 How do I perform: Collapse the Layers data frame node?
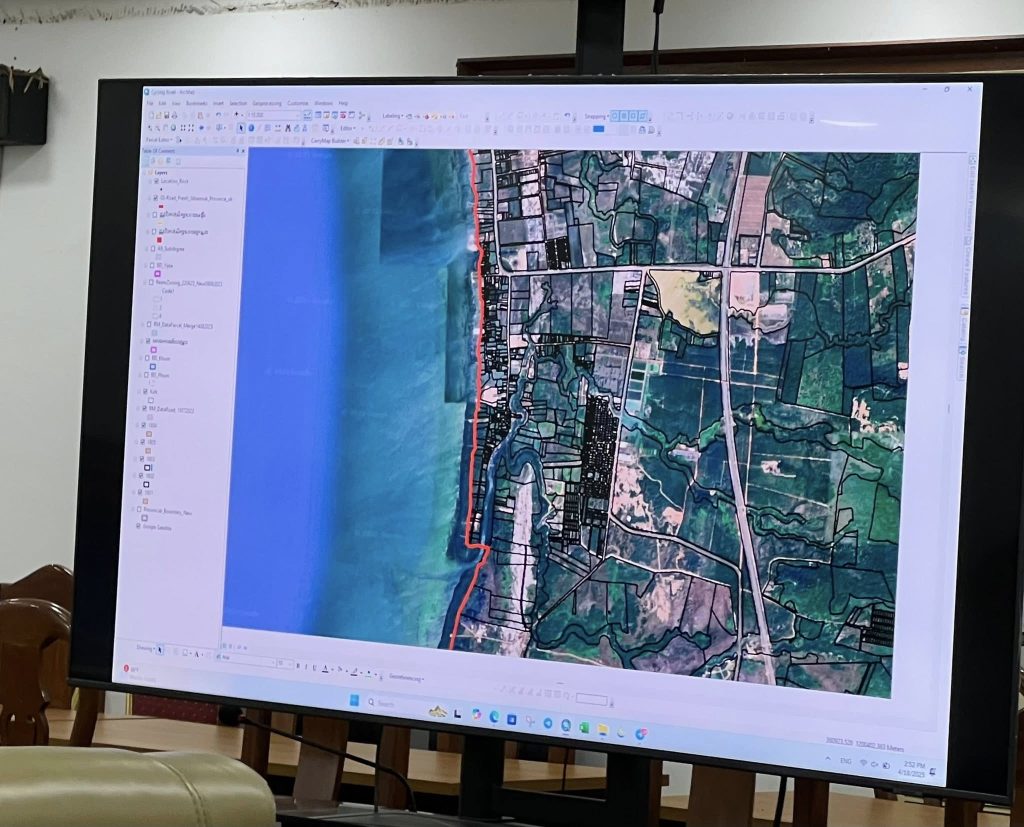[x=145, y=172]
